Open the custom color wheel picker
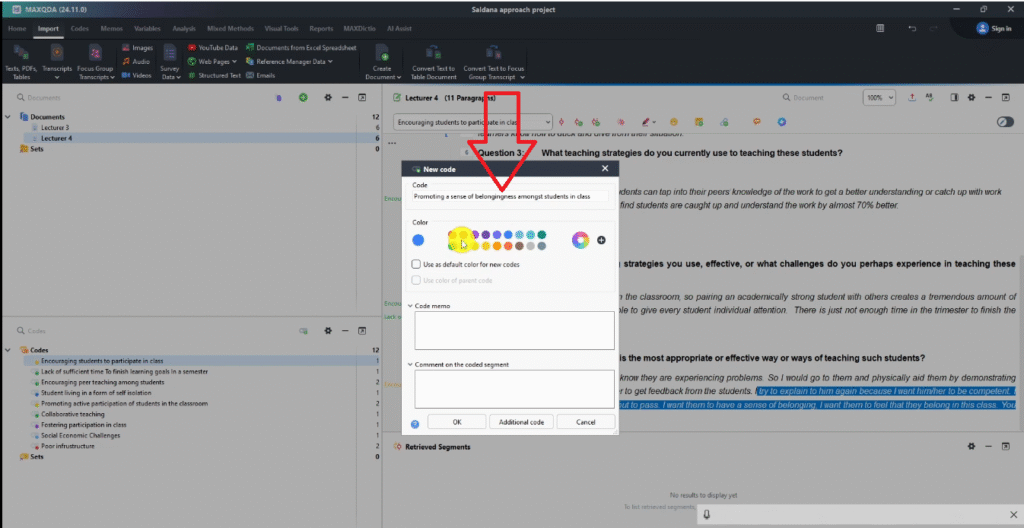Viewport: 1024px width, 528px height. point(579,240)
